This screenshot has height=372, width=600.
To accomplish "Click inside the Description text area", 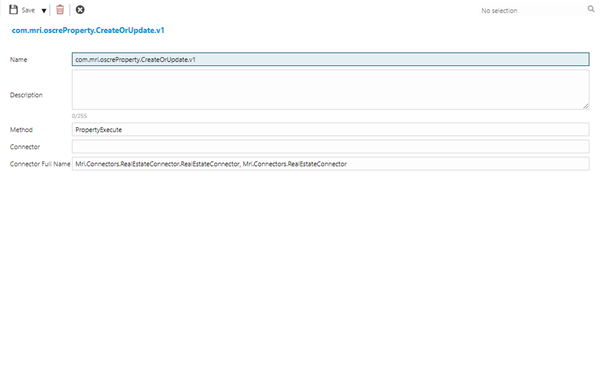I will click(331, 90).
